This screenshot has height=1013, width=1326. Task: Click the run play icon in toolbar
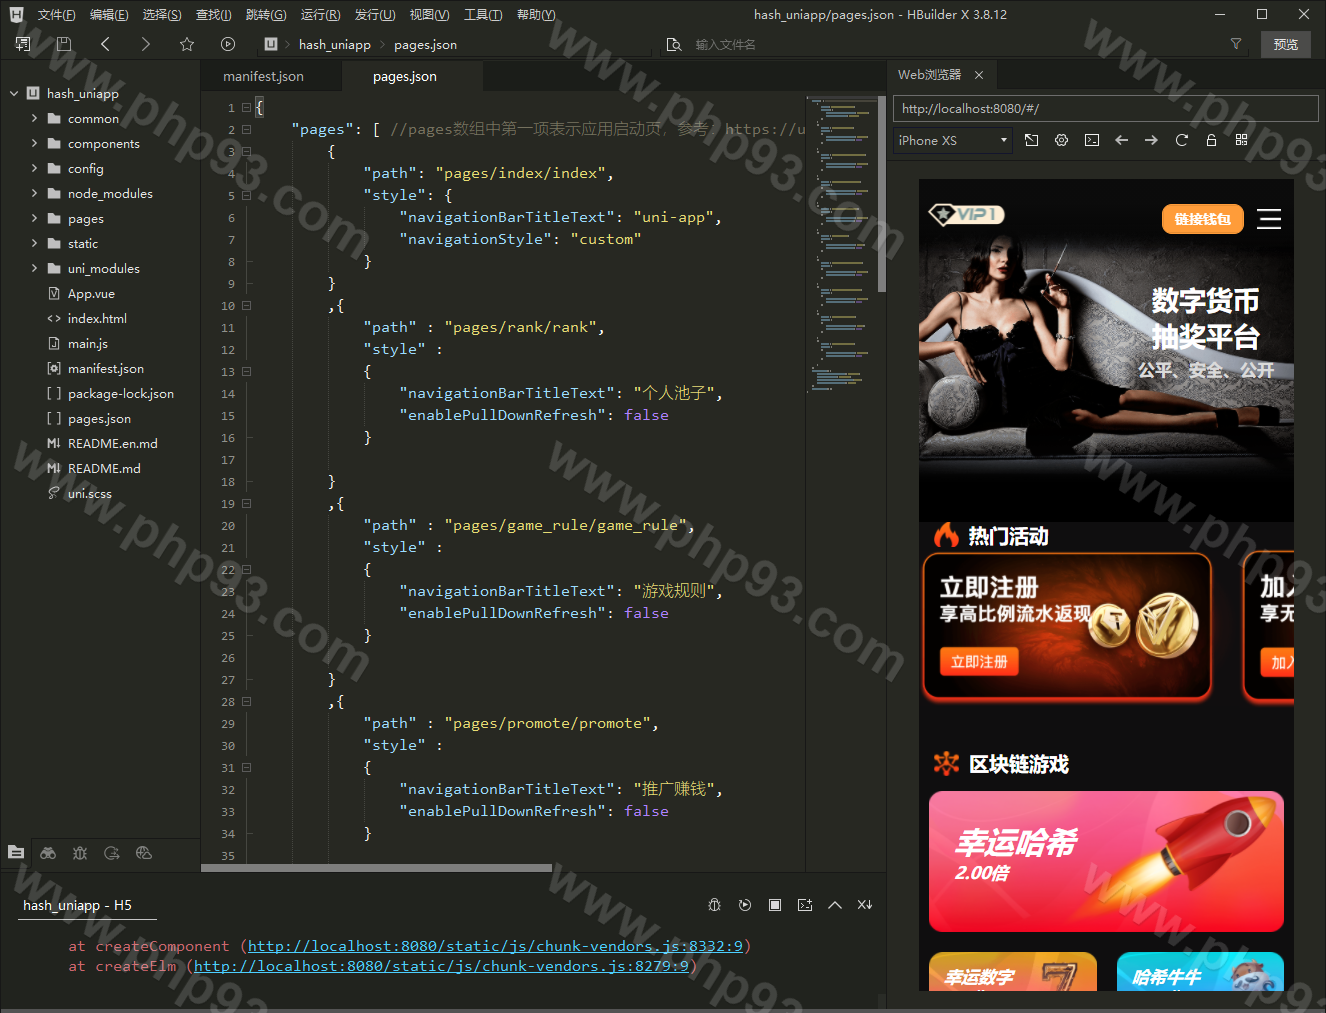[228, 44]
